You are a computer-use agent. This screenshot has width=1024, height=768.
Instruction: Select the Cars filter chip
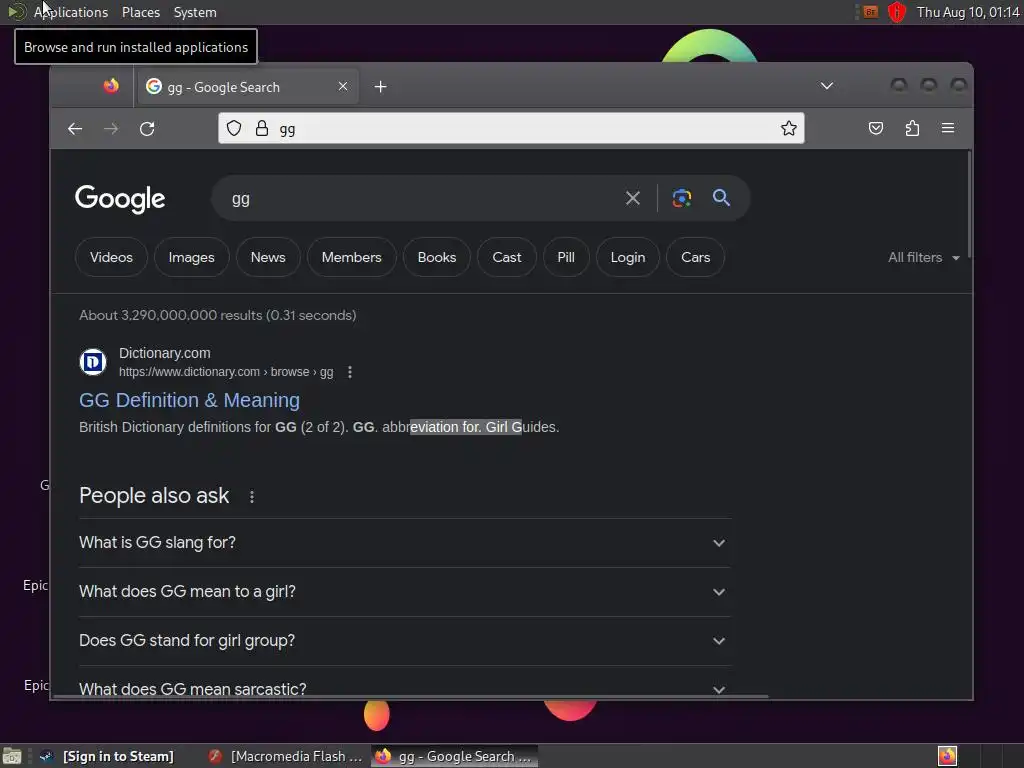(x=696, y=257)
